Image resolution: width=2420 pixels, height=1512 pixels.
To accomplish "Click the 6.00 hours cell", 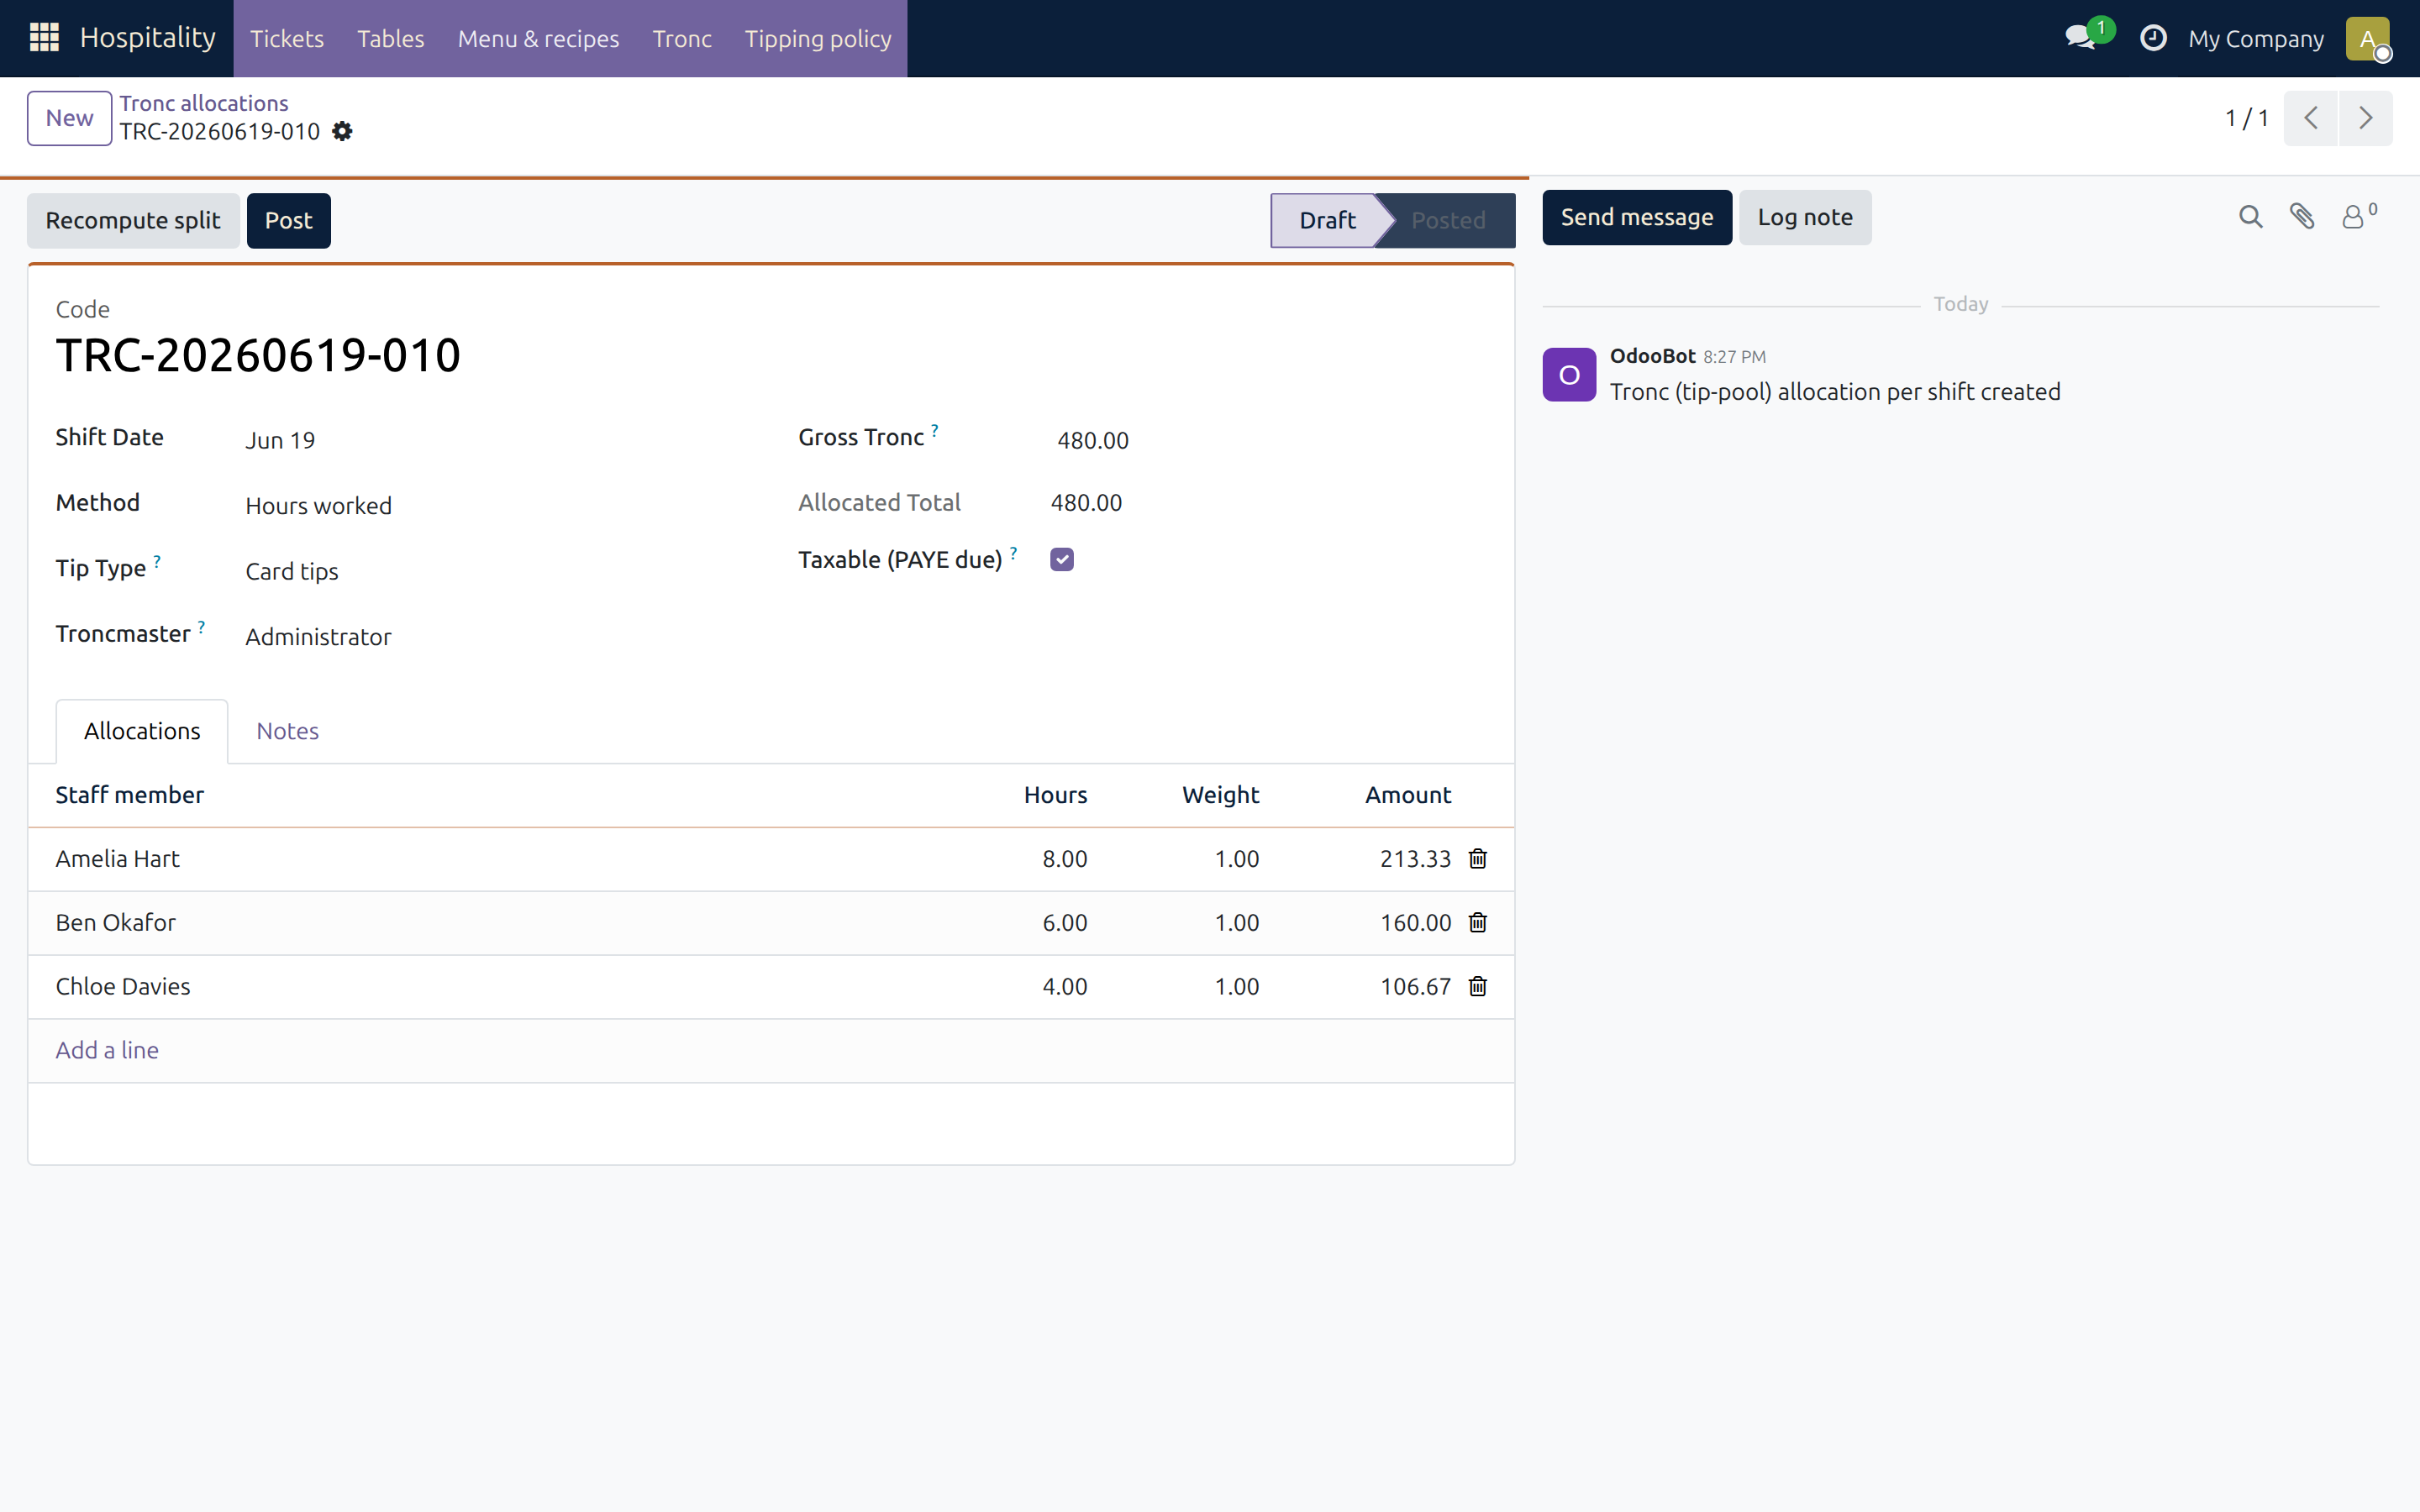I will pos(1064,923).
